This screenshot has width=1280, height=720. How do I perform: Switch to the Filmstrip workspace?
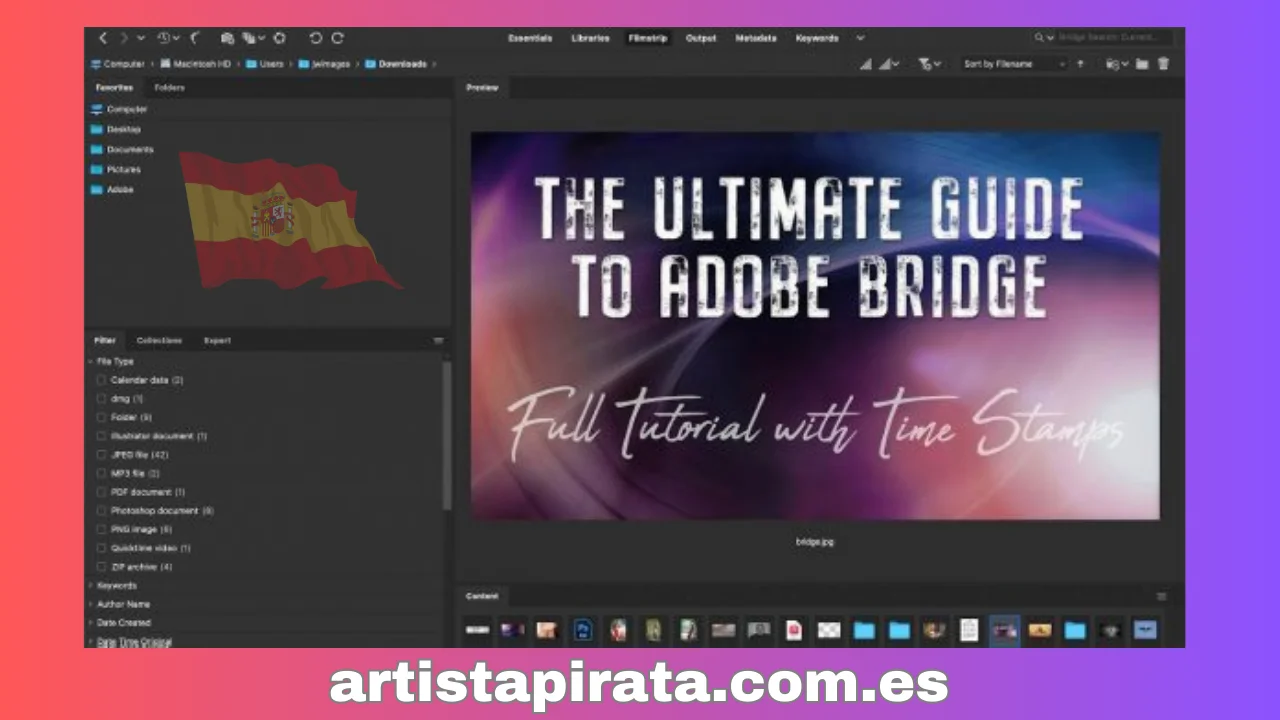(648, 38)
